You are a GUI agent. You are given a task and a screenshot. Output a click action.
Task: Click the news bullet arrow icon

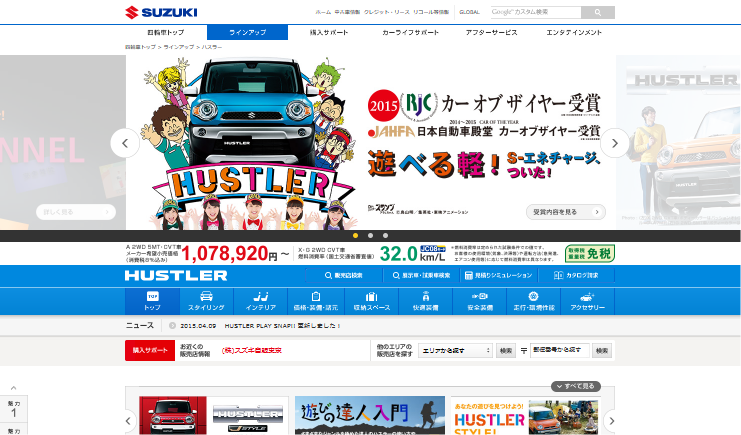[x=172, y=326]
